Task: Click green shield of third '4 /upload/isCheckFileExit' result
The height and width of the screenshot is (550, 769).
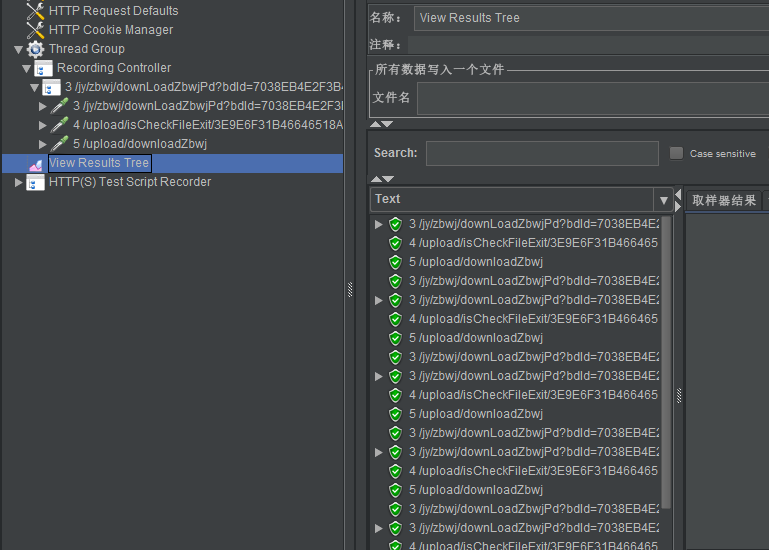Action: [x=395, y=395]
